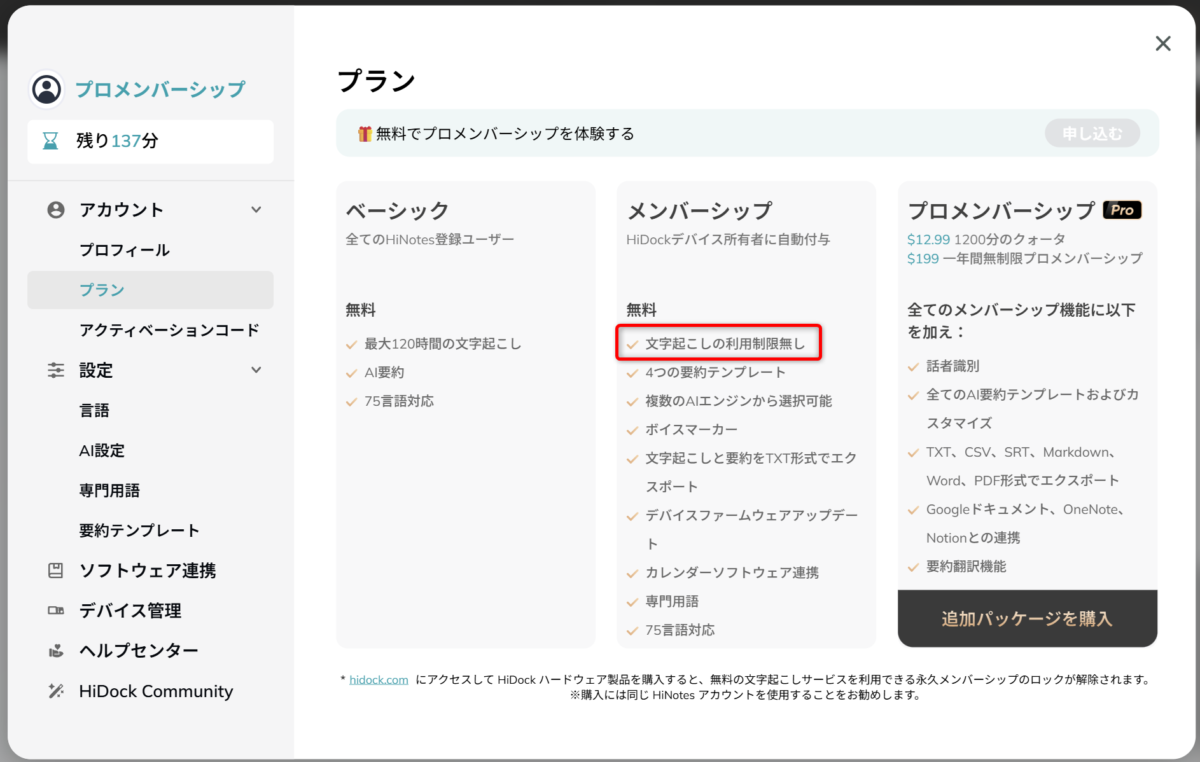The height and width of the screenshot is (762, 1200).
Task: Click 追加パッケージを購入 button
Action: click(x=1027, y=619)
